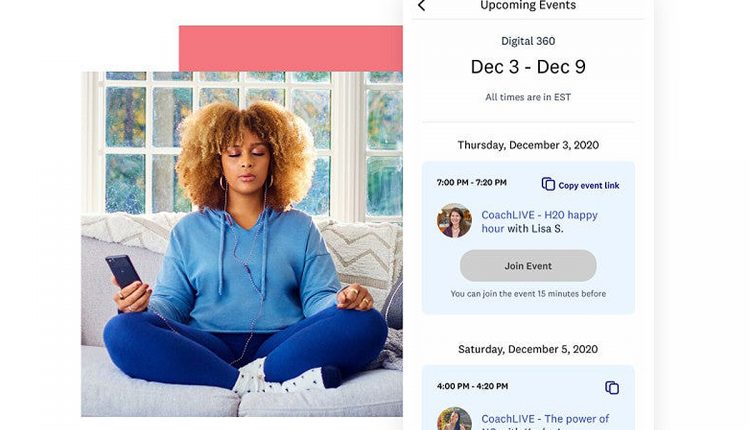Click the Upcoming Events header title
The height and width of the screenshot is (430, 750).
pyautogui.click(x=528, y=5)
